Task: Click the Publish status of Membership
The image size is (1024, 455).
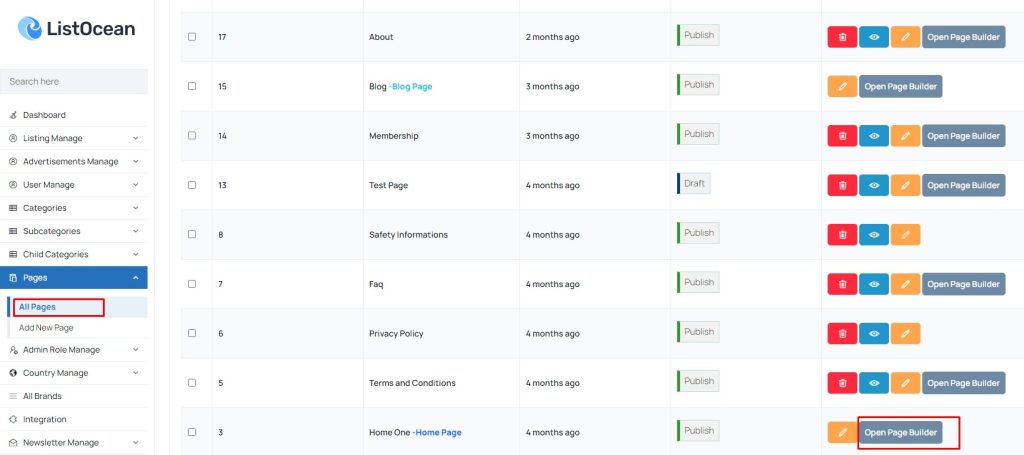Action: [x=698, y=134]
